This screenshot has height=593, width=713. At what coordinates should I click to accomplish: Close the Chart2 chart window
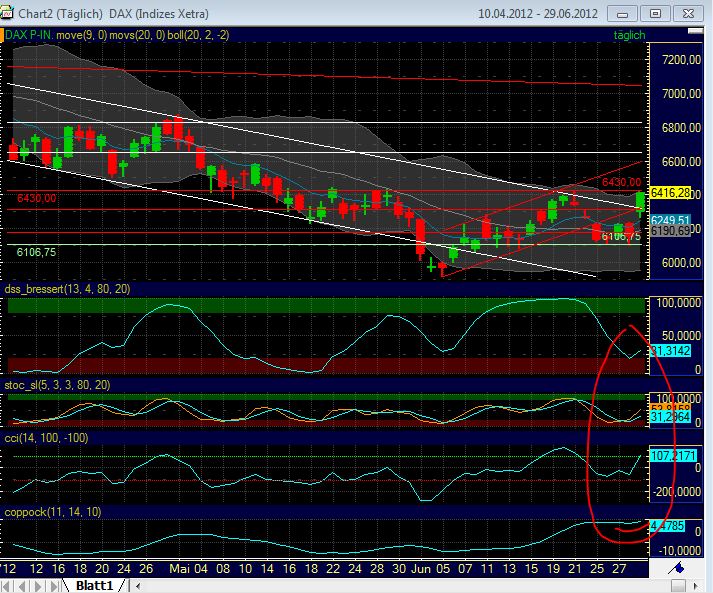tap(688, 14)
